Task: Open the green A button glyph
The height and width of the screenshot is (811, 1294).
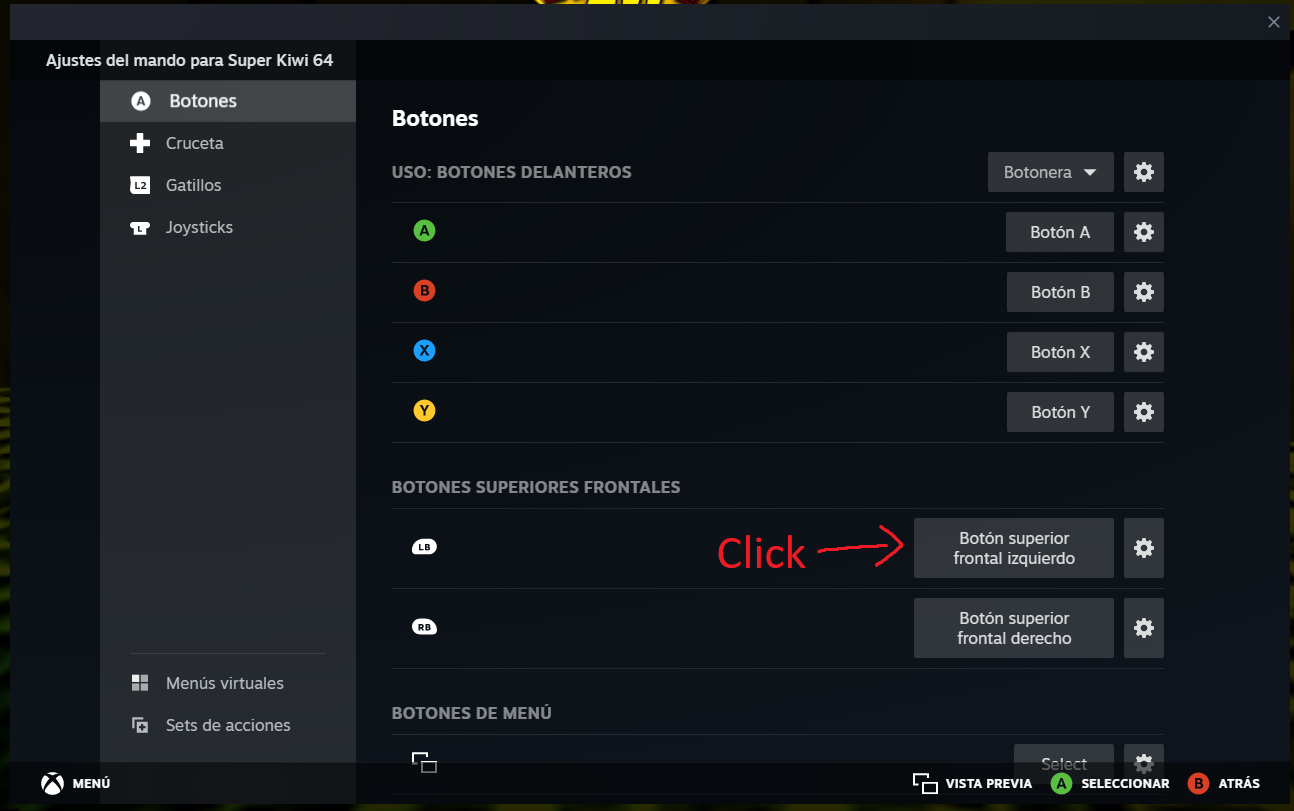Action: pyautogui.click(x=424, y=230)
